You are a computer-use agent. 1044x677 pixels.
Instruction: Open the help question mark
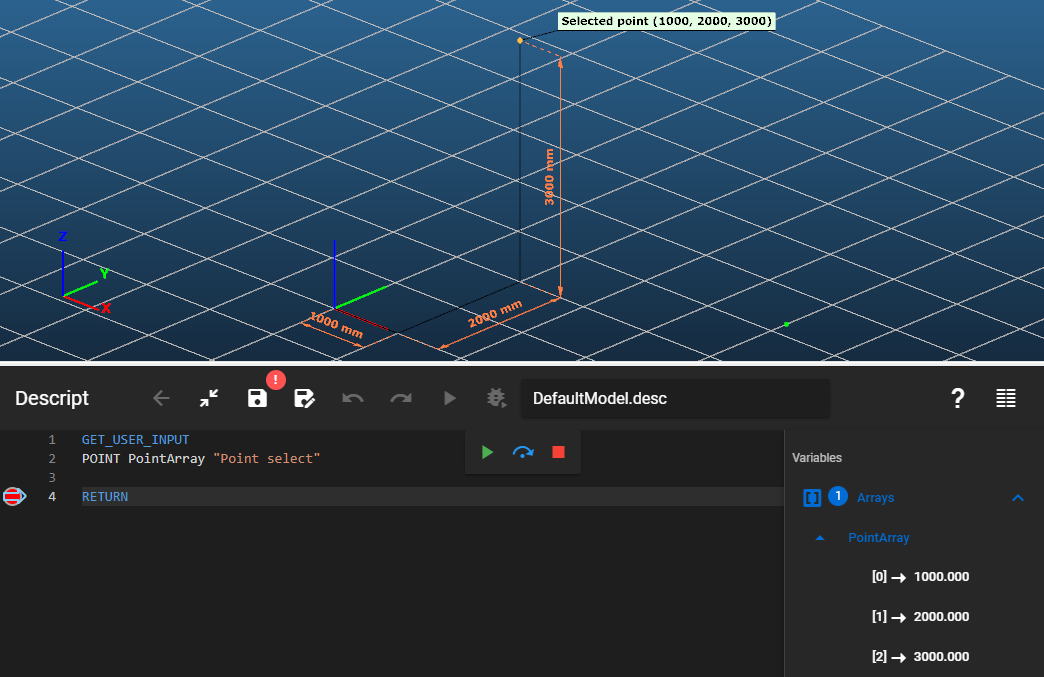957,398
